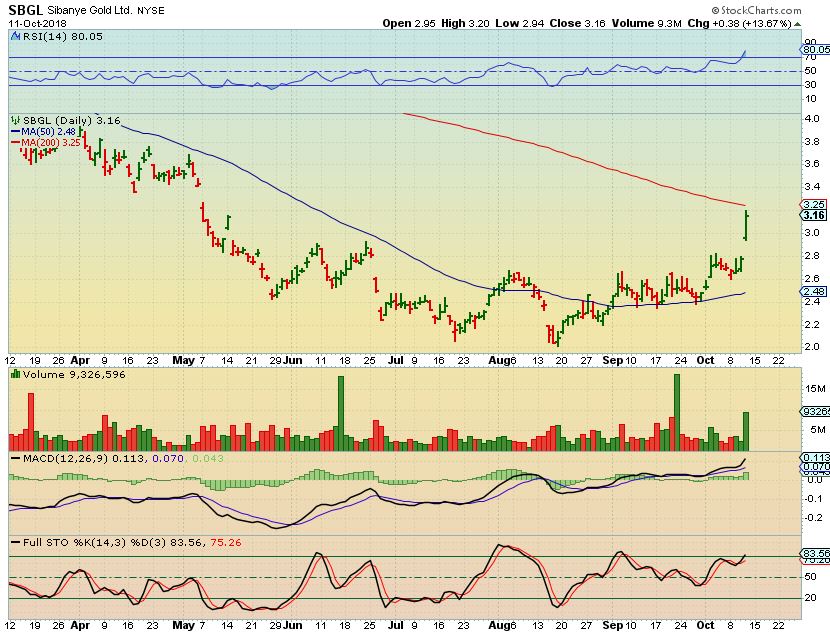Click the High 3.20 value

point(465,23)
